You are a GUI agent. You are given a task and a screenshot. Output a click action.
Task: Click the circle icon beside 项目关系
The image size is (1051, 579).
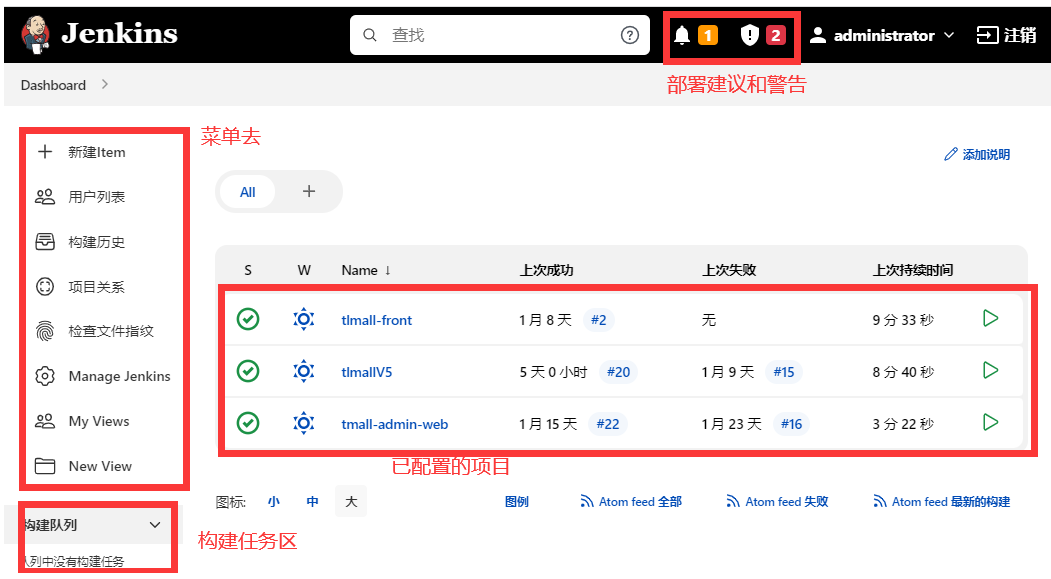(45, 287)
